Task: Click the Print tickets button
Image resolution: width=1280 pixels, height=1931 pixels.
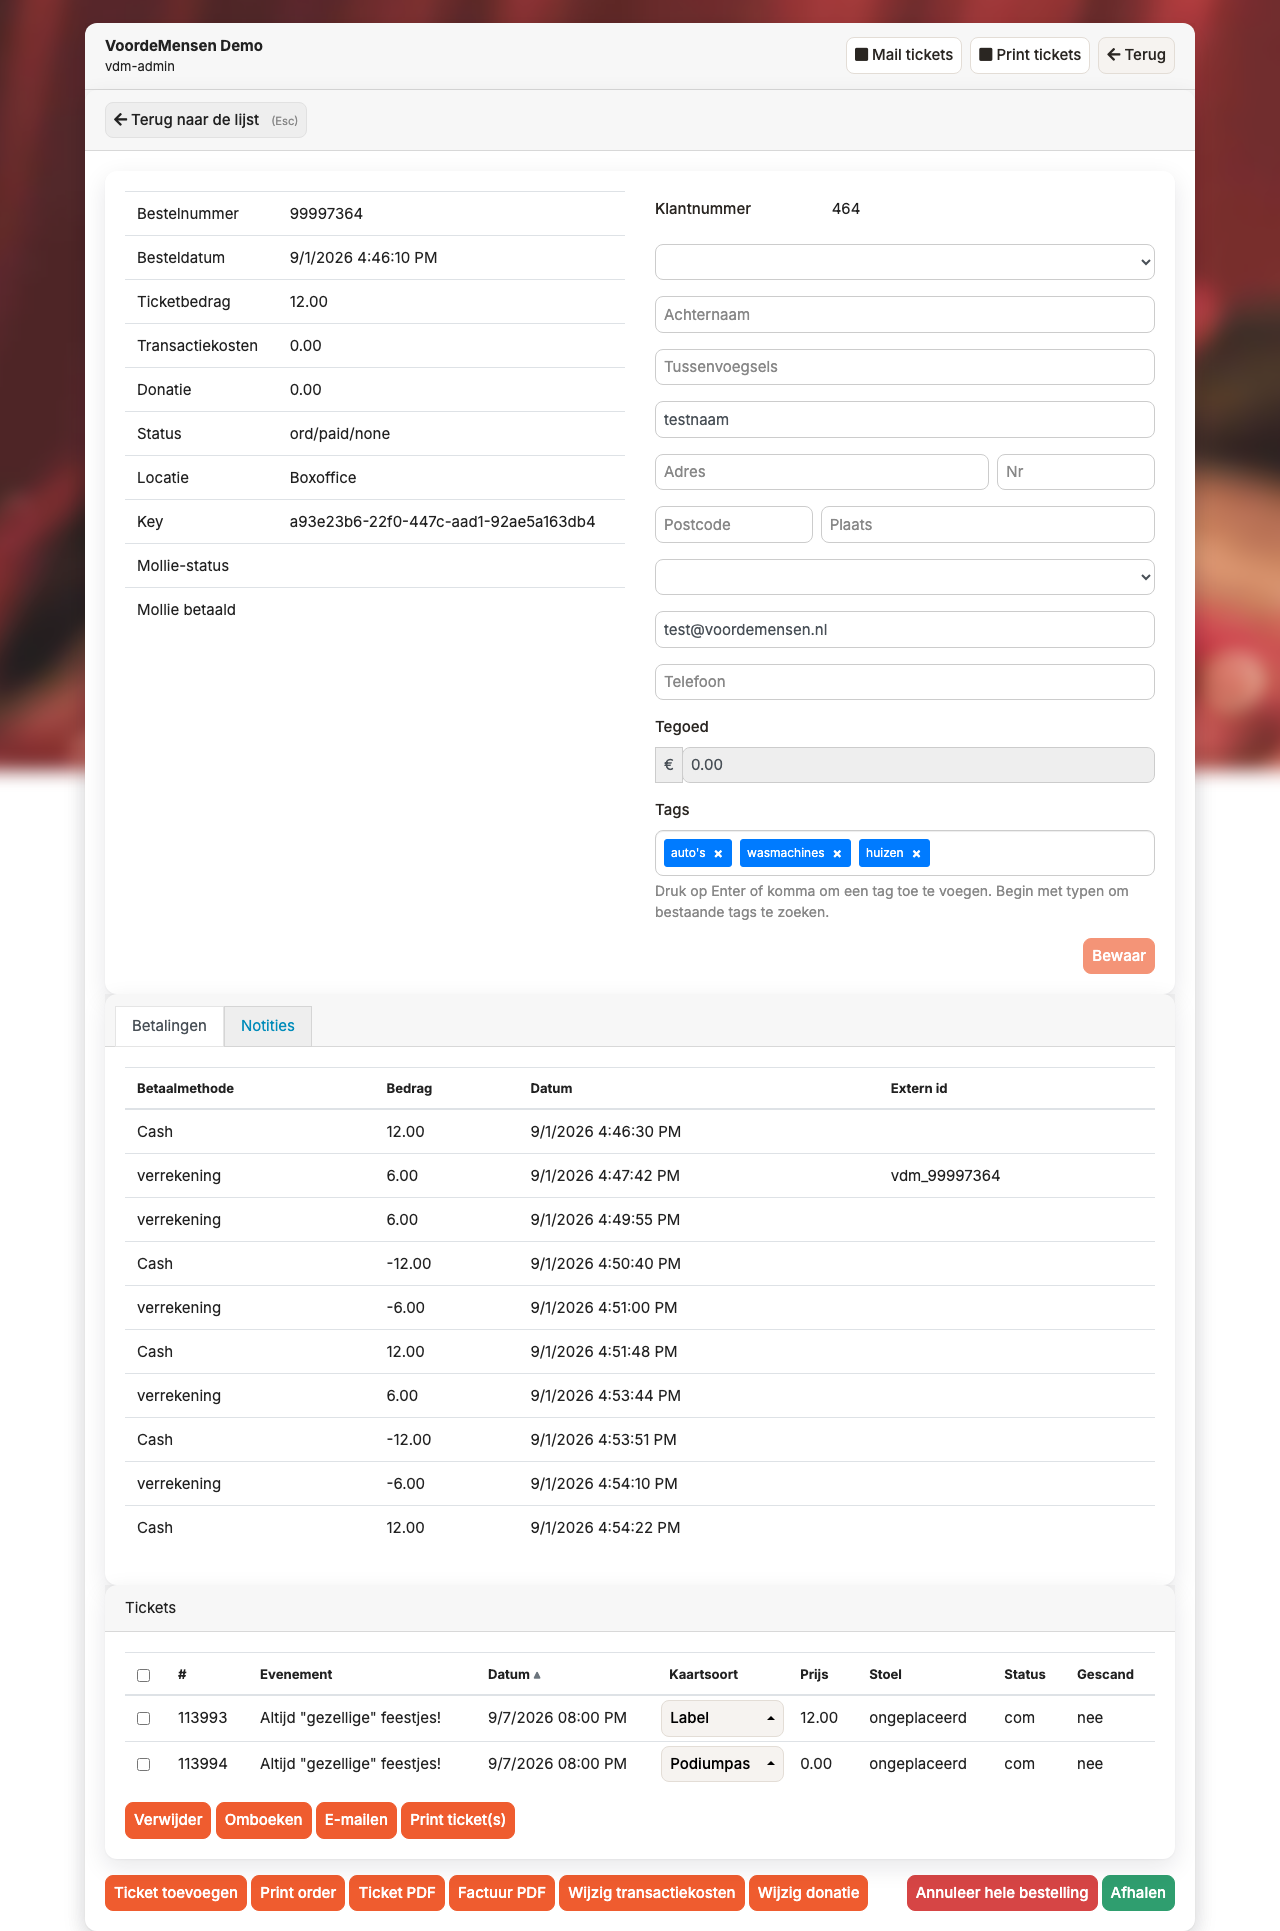Action: [1030, 55]
